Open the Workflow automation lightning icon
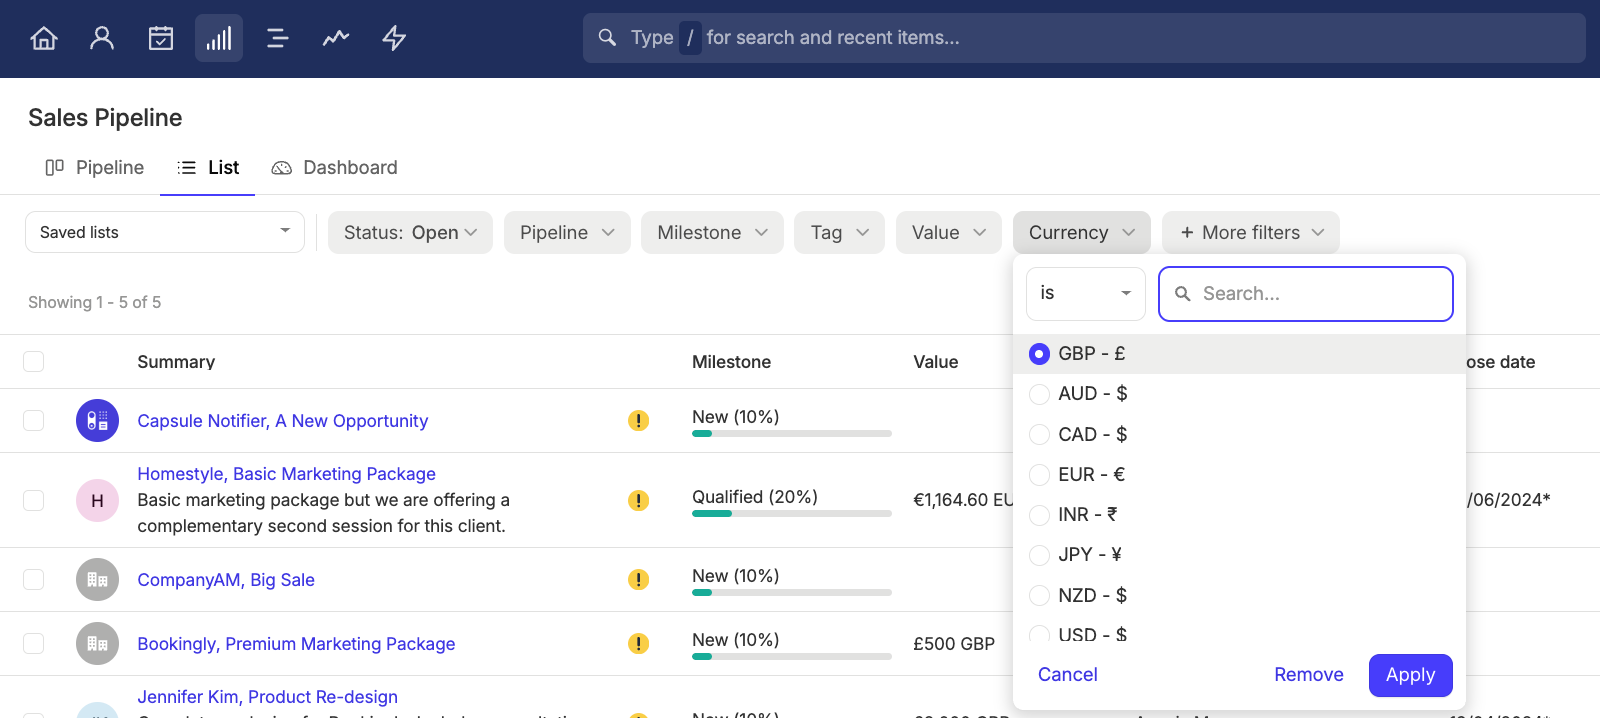 [x=394, y=38]
